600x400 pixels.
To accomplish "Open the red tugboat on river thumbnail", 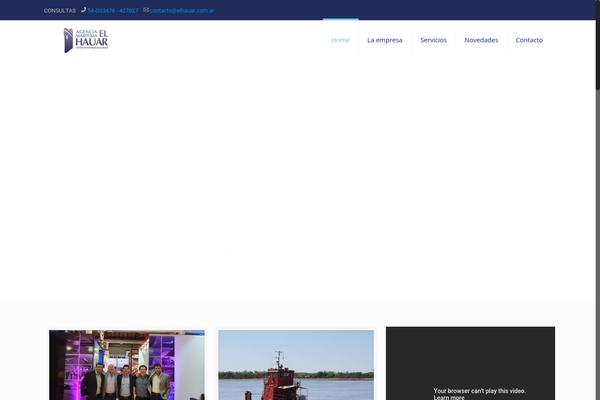I will tap(296, 365).
